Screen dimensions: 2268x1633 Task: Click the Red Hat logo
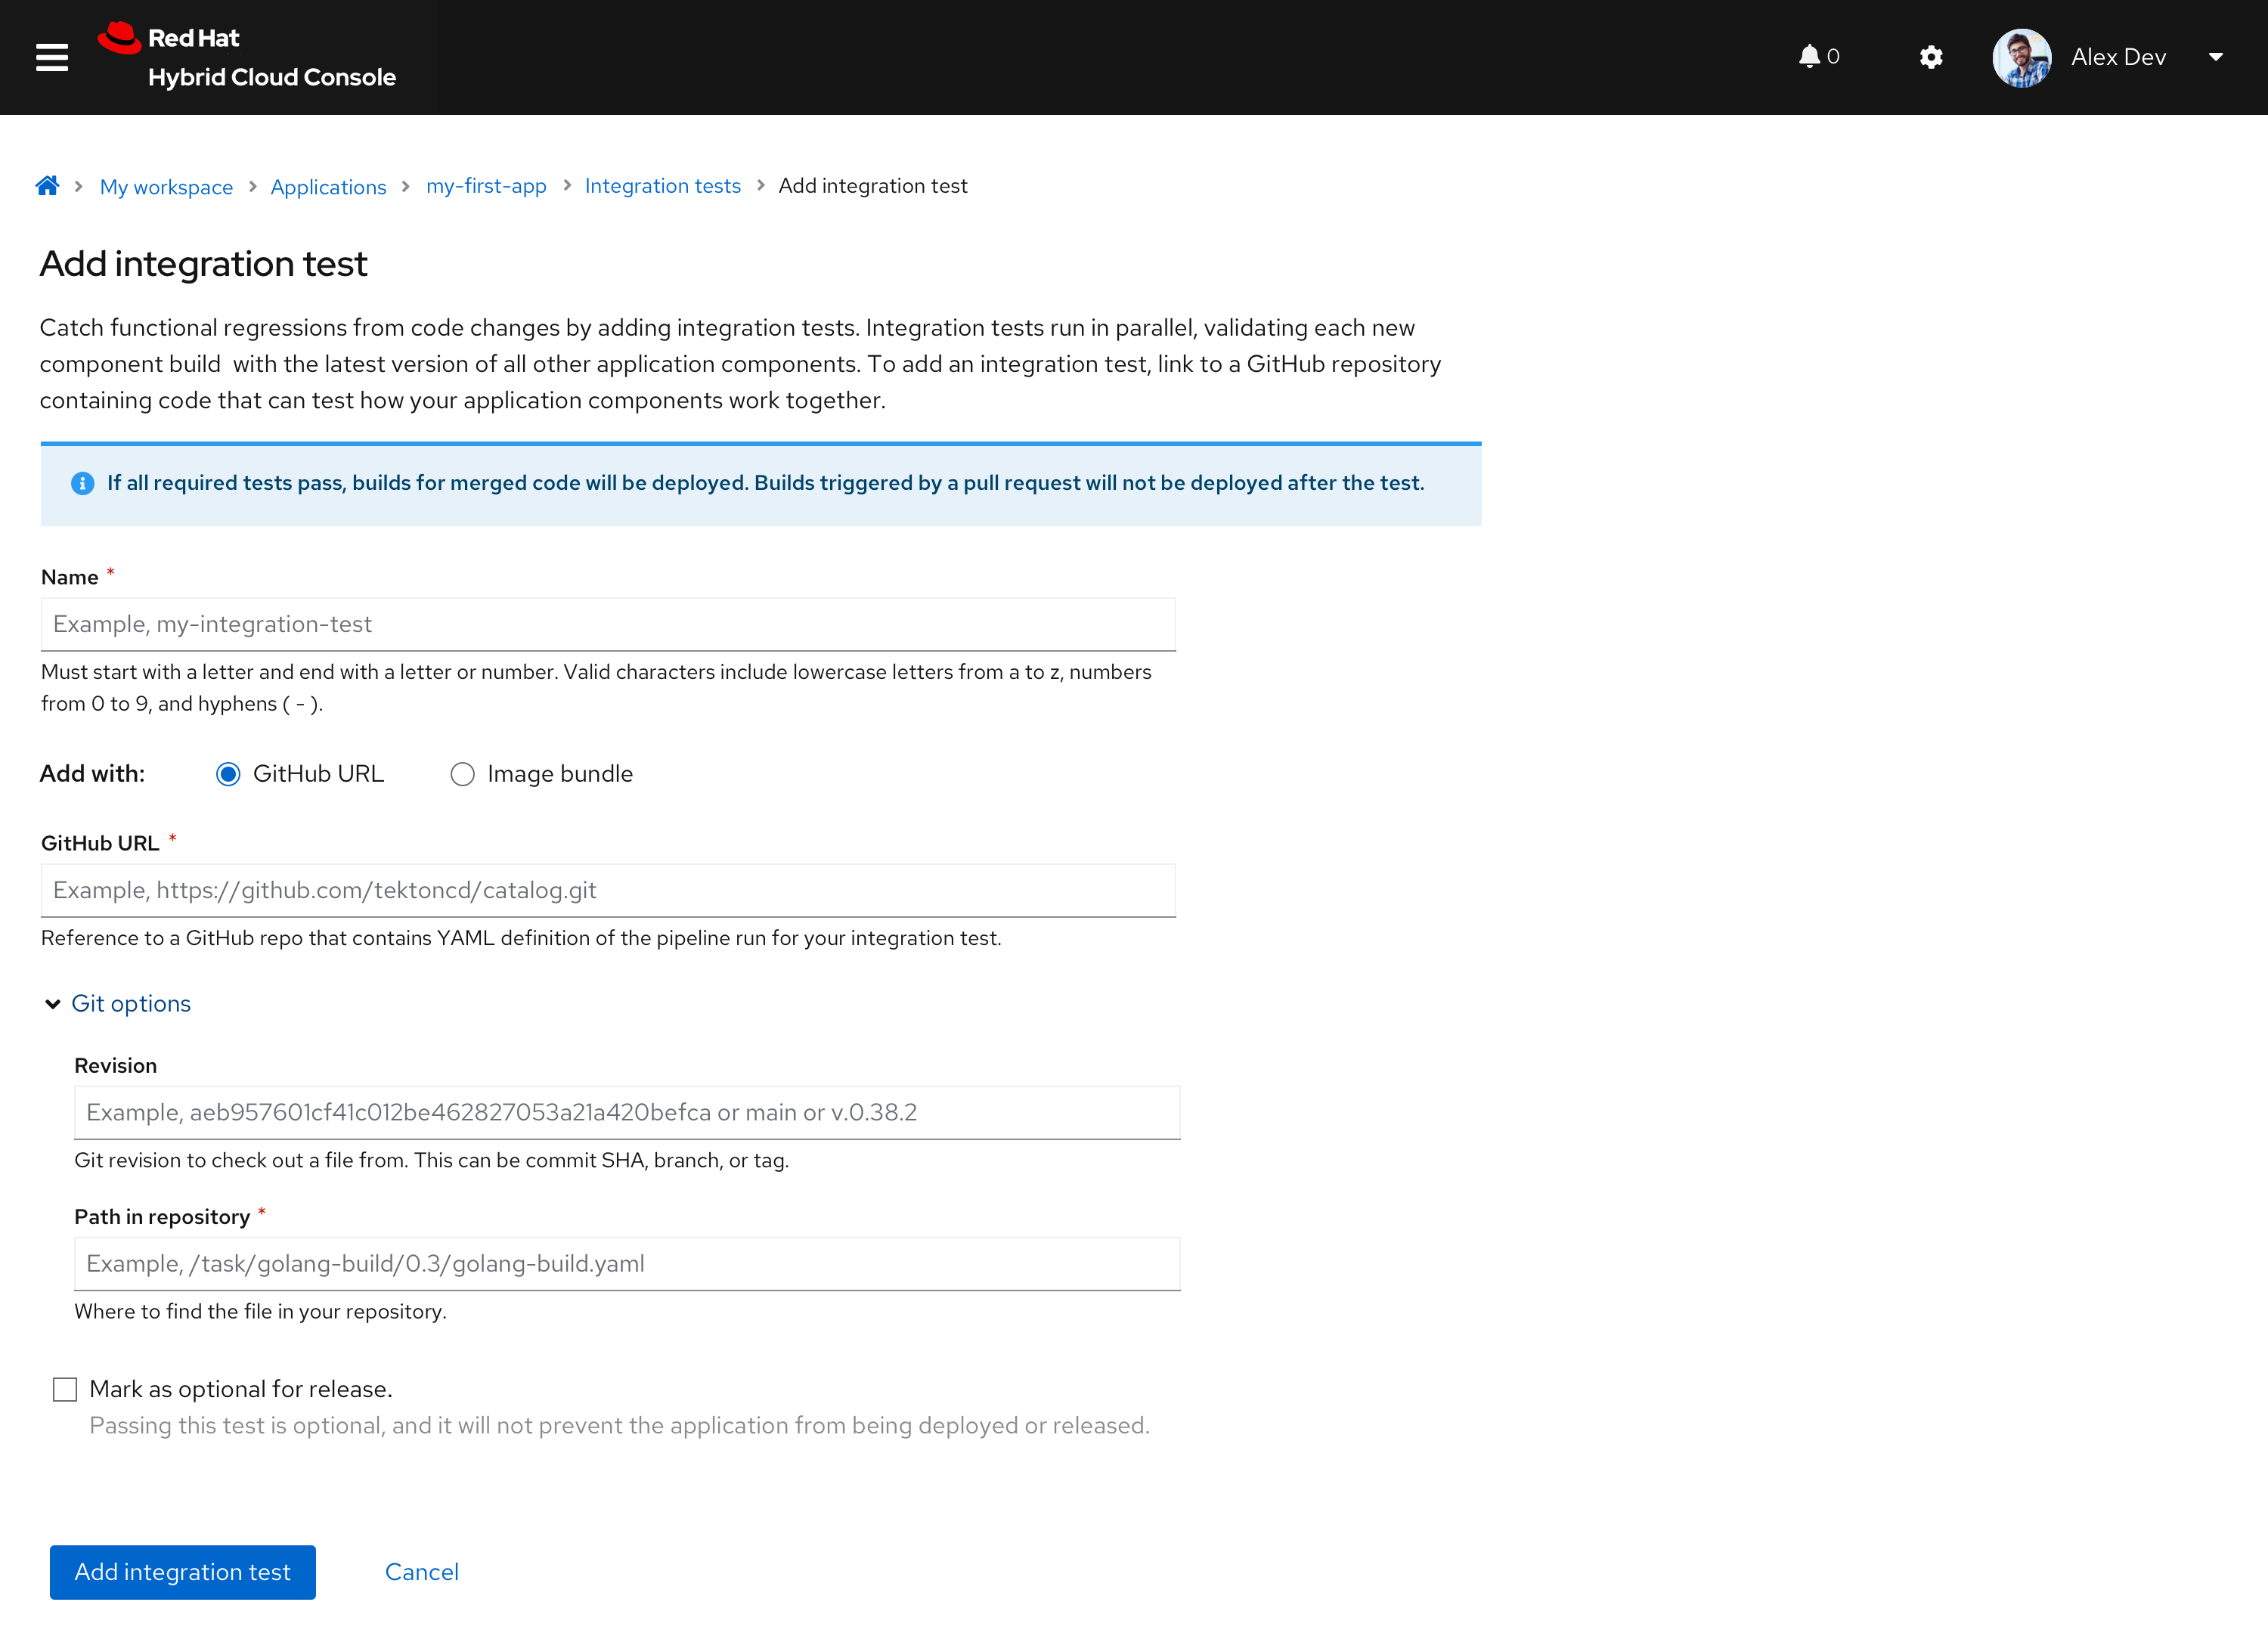tap(120, 38)
